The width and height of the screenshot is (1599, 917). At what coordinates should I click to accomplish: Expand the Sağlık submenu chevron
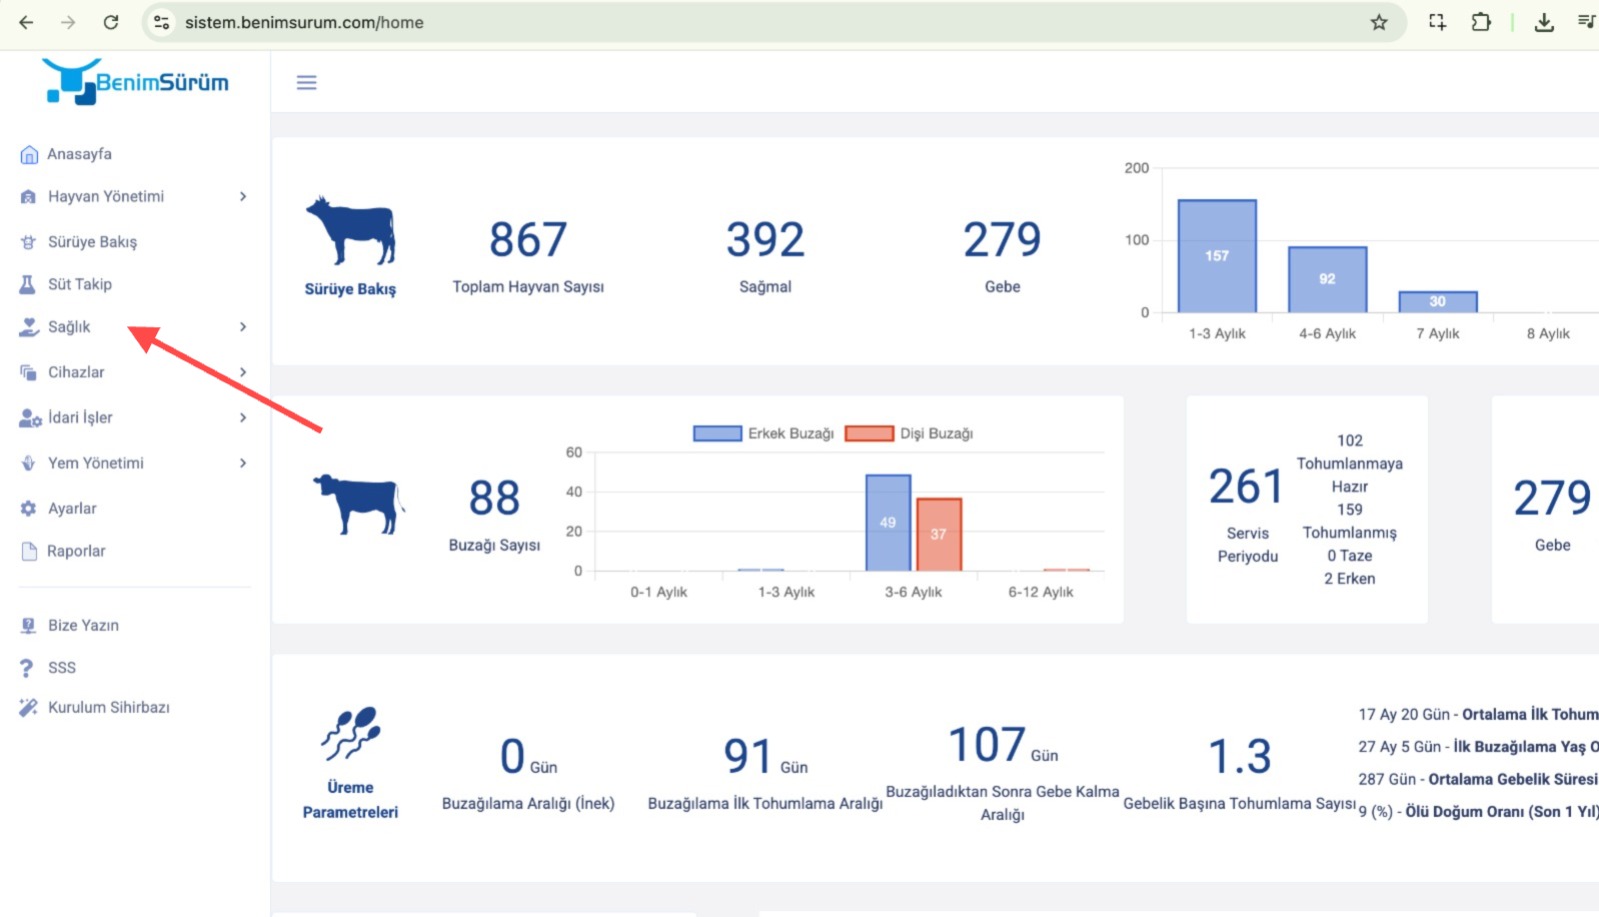click(x=243, y=327)
